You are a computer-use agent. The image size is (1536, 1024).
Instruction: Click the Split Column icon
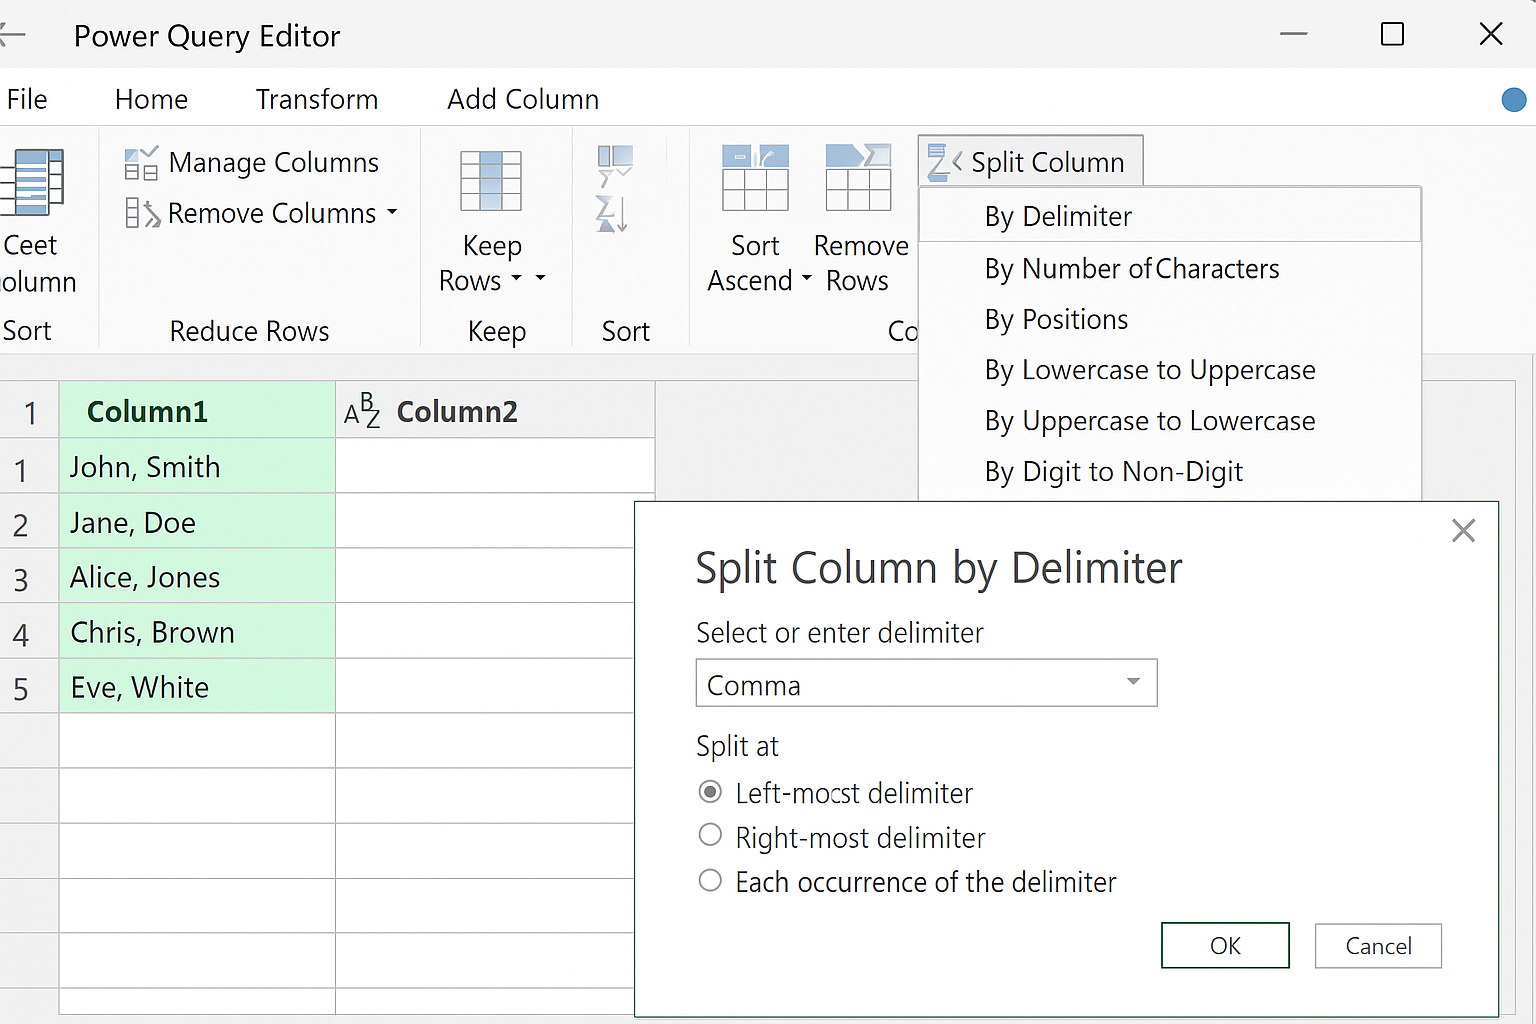coord(944,163)
